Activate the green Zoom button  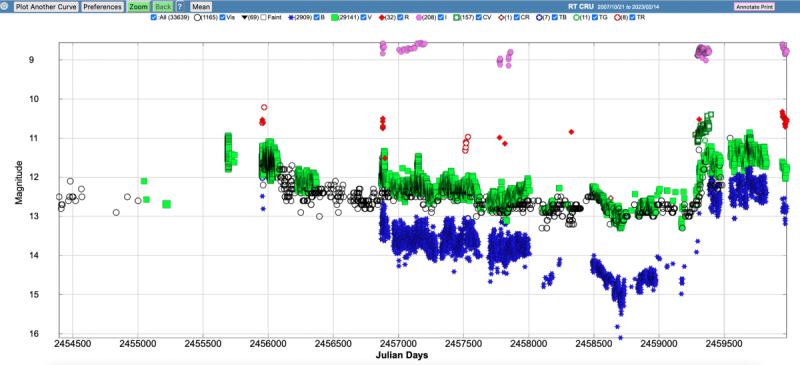coord(138,7)
